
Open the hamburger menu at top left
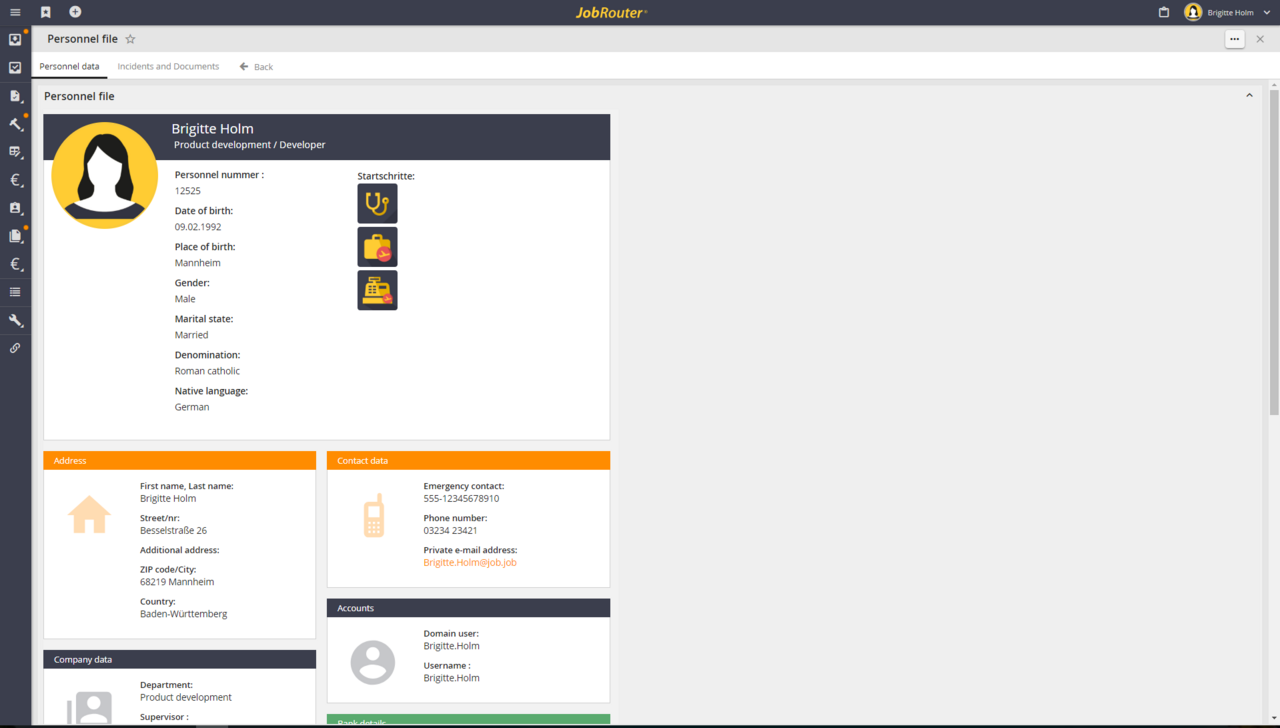click(14, 12)
